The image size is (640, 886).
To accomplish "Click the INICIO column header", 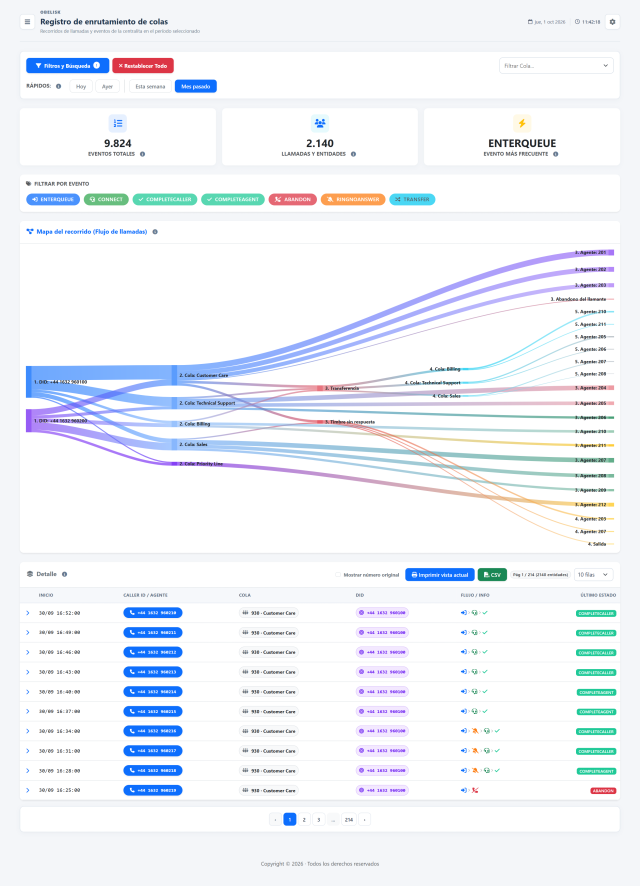I will pos(46,595).
